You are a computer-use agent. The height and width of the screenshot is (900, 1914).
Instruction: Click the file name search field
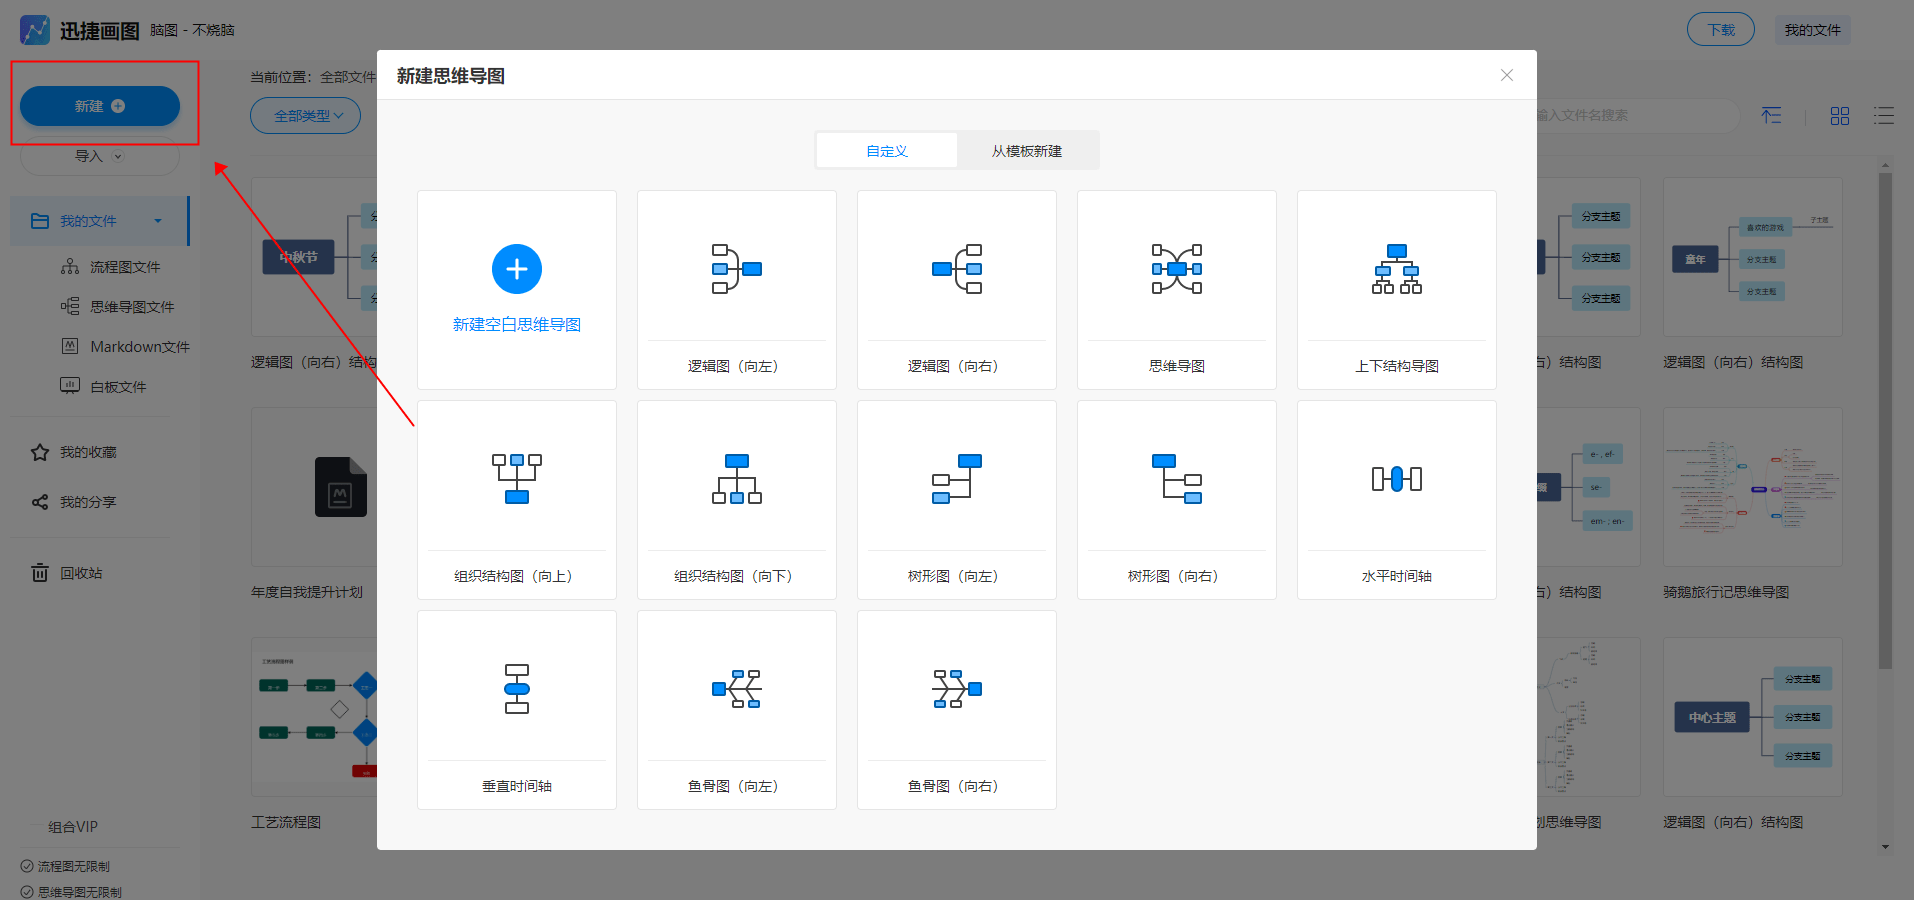[x=1630, y=116]
